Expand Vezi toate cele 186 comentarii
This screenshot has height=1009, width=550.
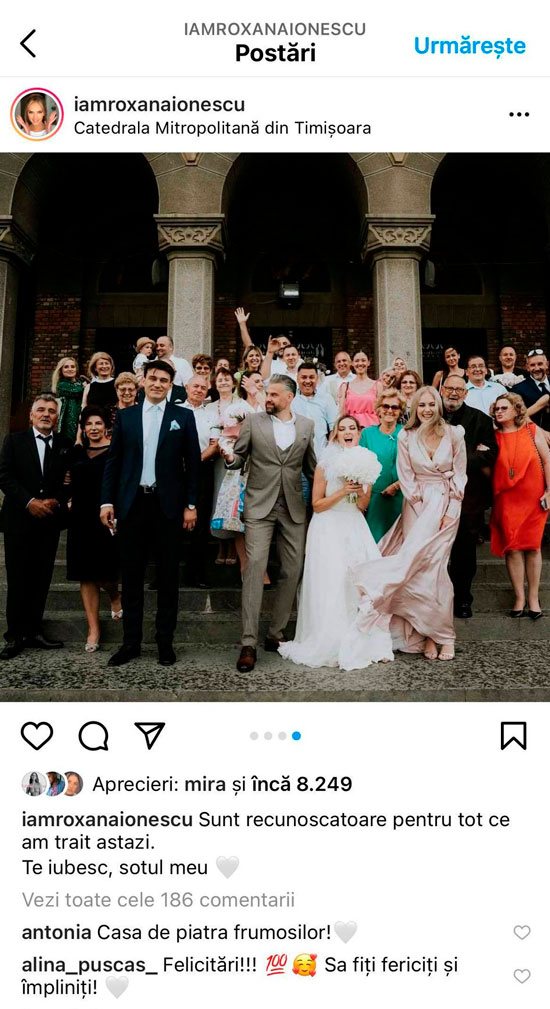(158, 899)
